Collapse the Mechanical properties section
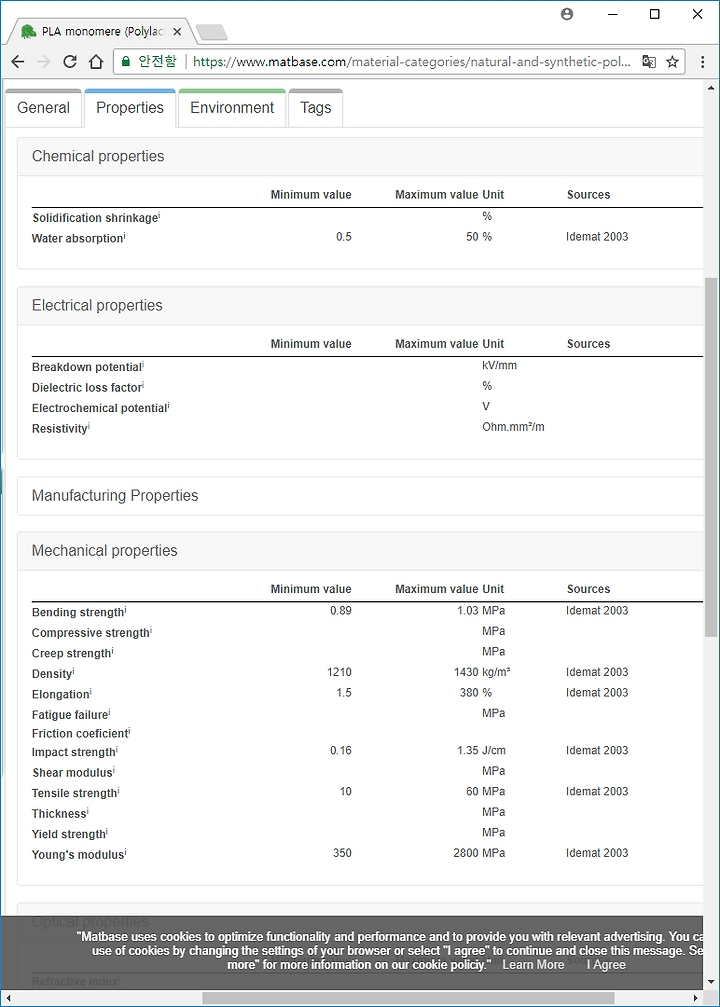Screen dimensions: 720x1007 click(360, 551)
